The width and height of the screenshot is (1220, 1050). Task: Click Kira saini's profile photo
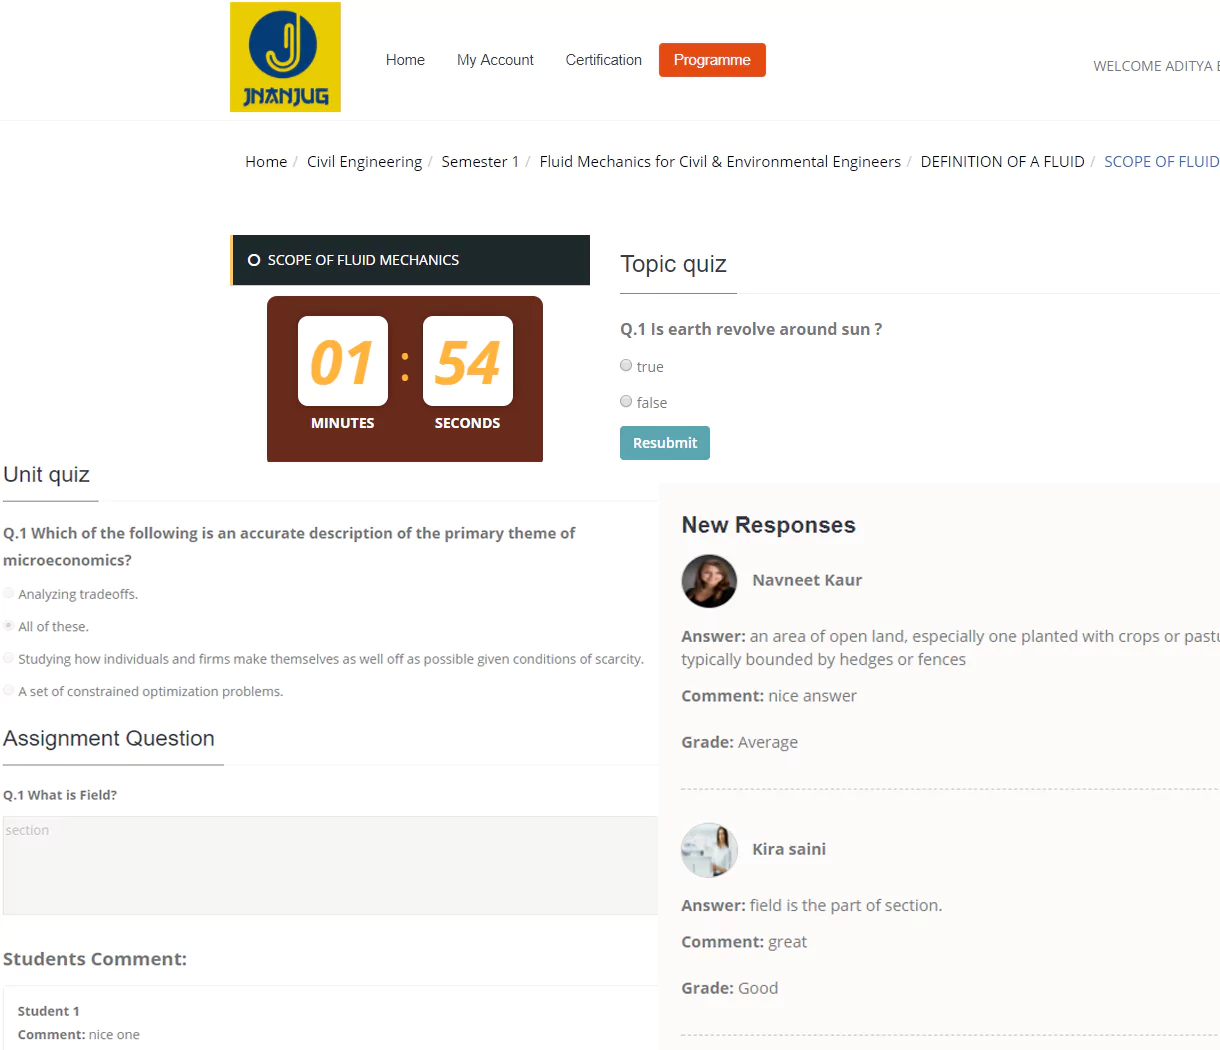[x=709, y=850]
